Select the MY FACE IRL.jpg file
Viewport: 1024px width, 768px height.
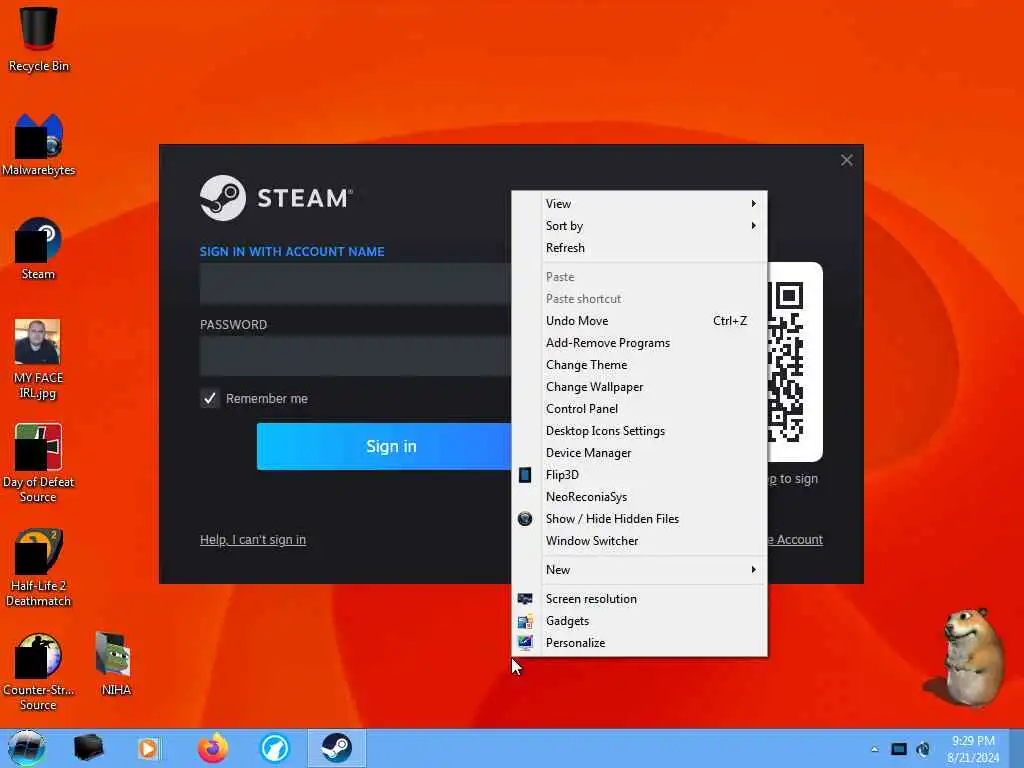(x=38, y=359)
